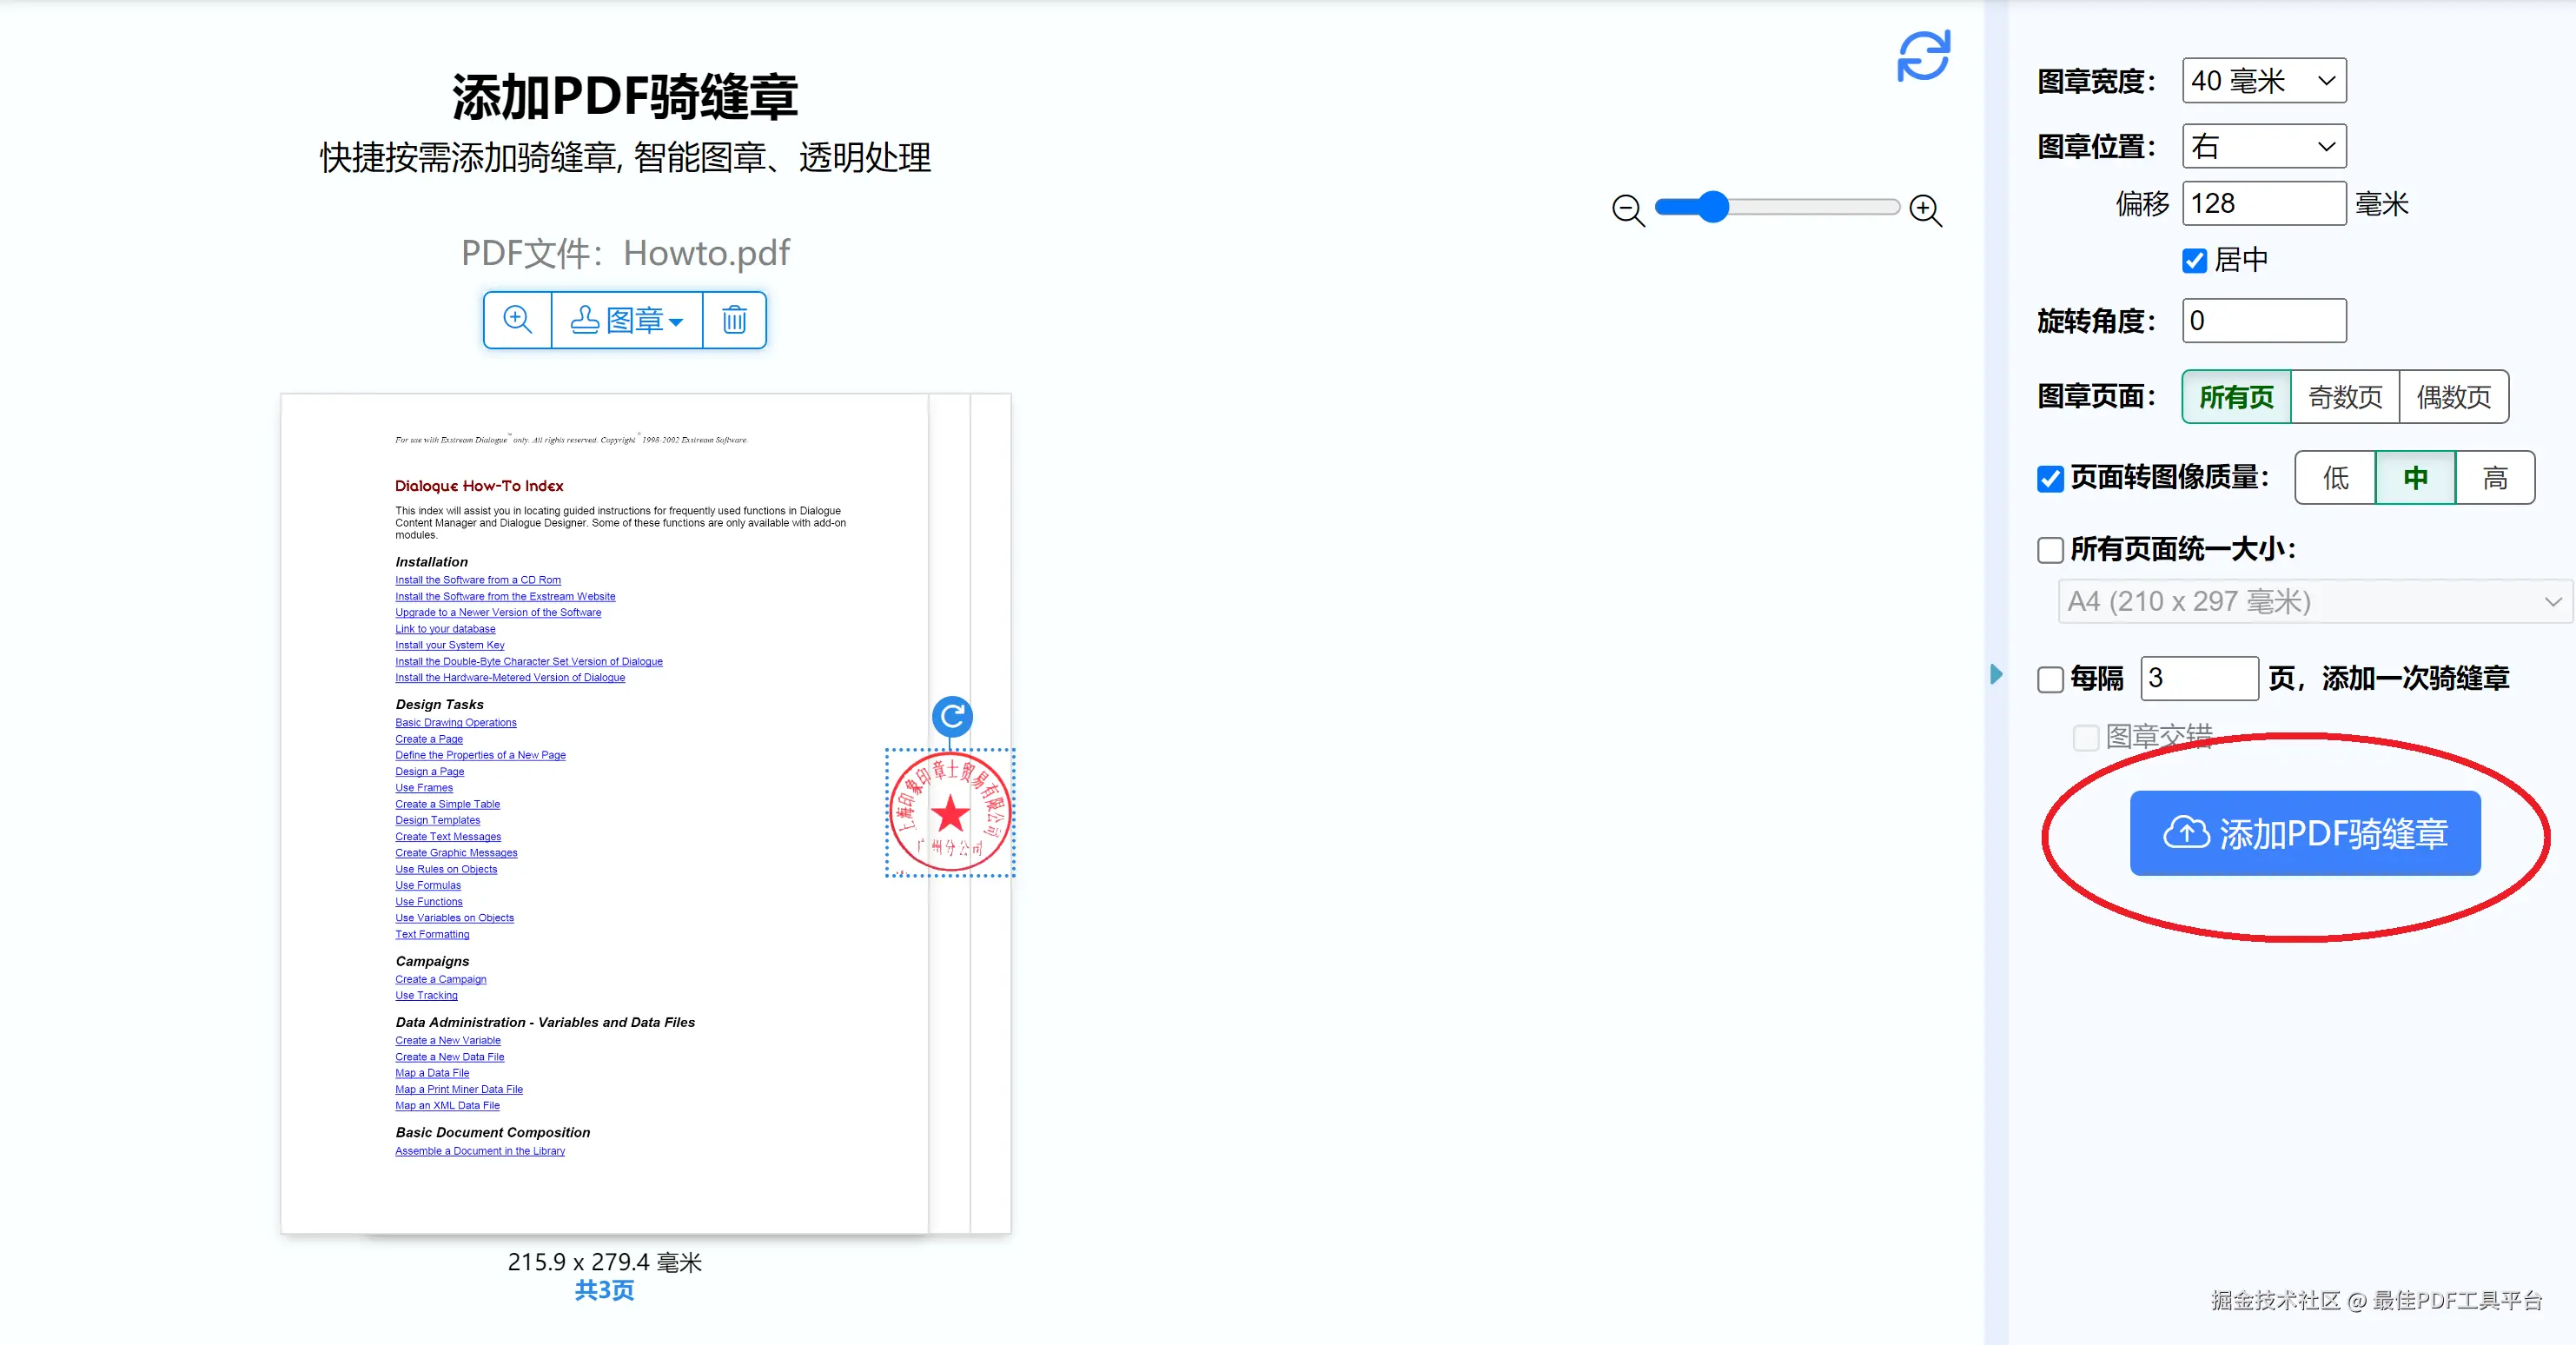The width and height of the screenshot is (2576, 1345).
Task: Collapse the settings panel arrow
Action: tap(1996, 674)
